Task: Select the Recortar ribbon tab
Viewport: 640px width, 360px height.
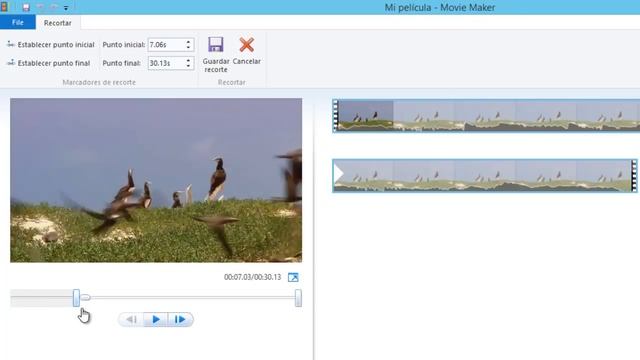Action: [58, 23]
